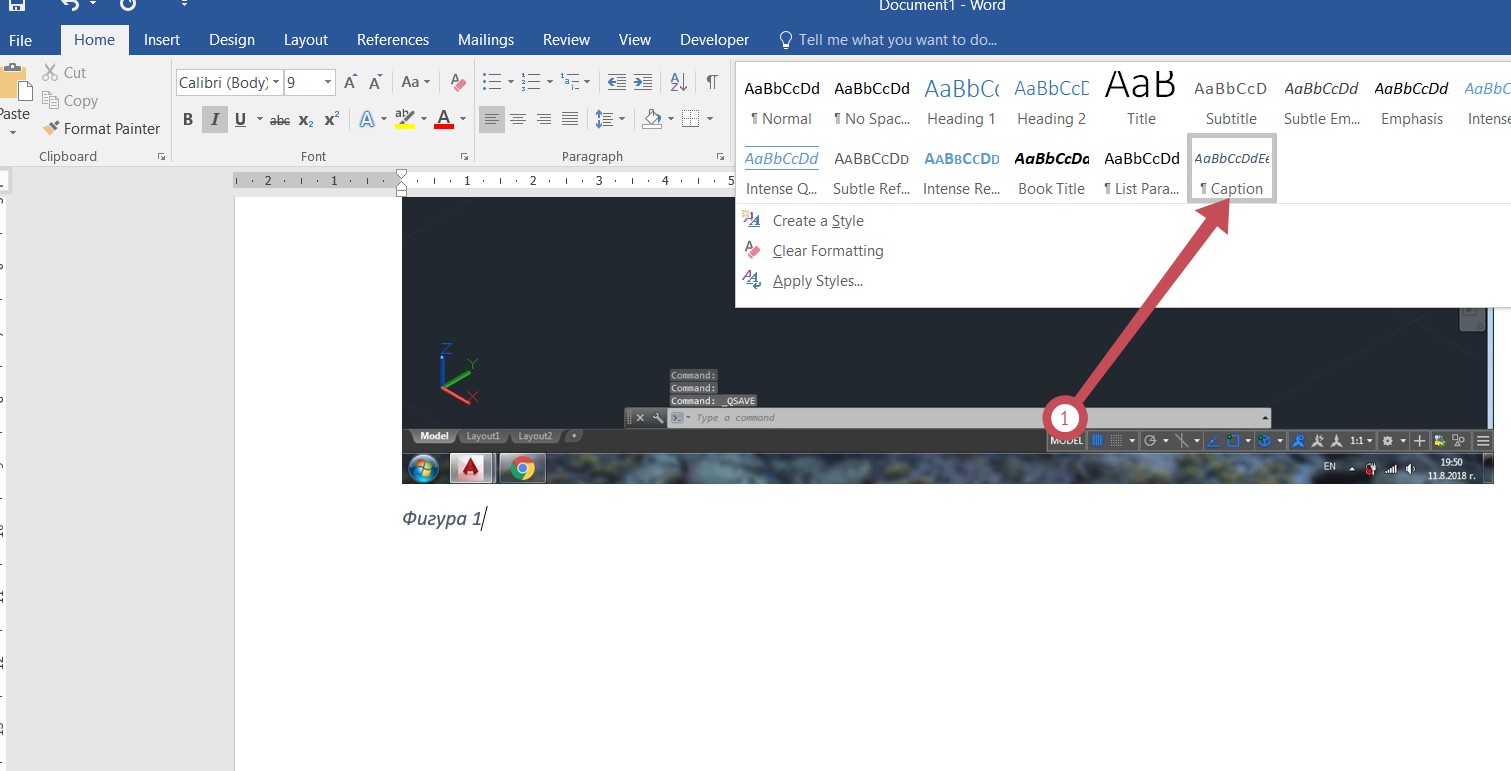Switch to the References tab
The image size is (1511, 771).
coord(393,40)
